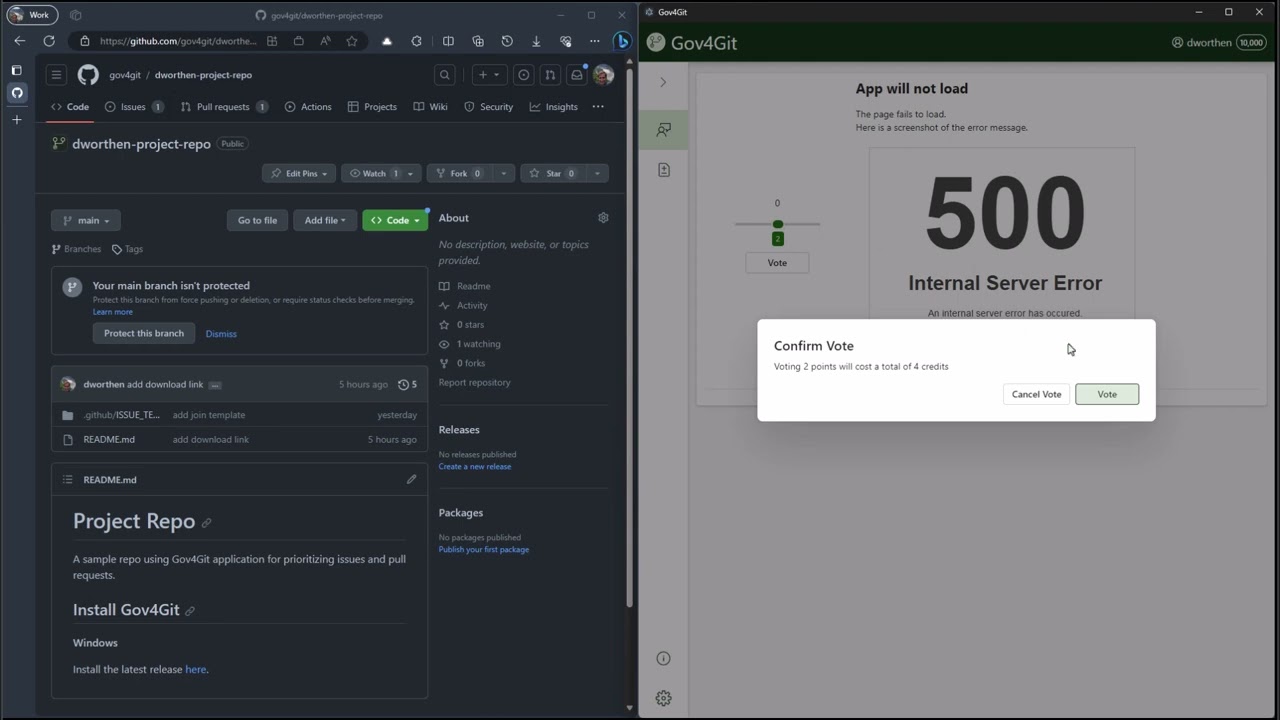Edit README with the pencil icon
Screen dimensions: 1280x720
tap(411, 479)
